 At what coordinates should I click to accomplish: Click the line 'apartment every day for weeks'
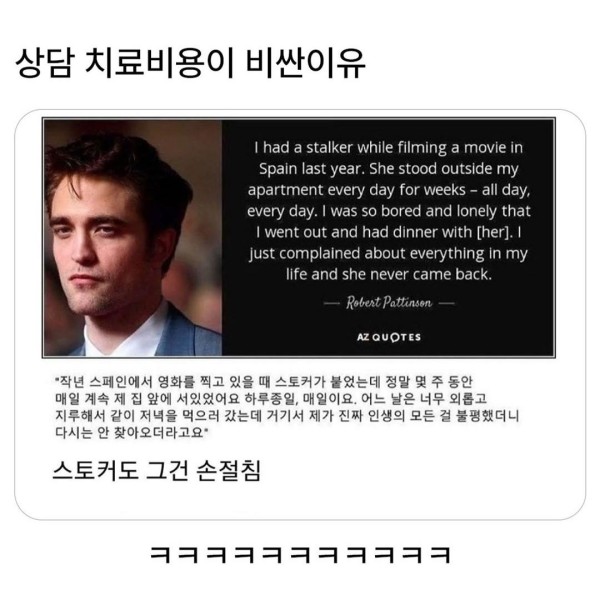389,190
